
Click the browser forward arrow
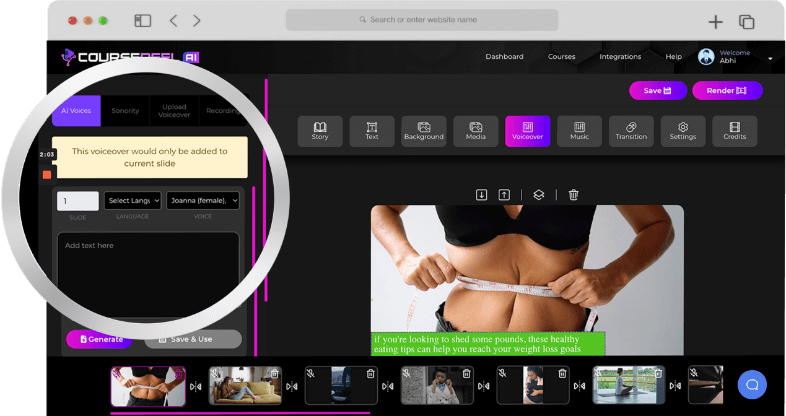click(197, 21)
